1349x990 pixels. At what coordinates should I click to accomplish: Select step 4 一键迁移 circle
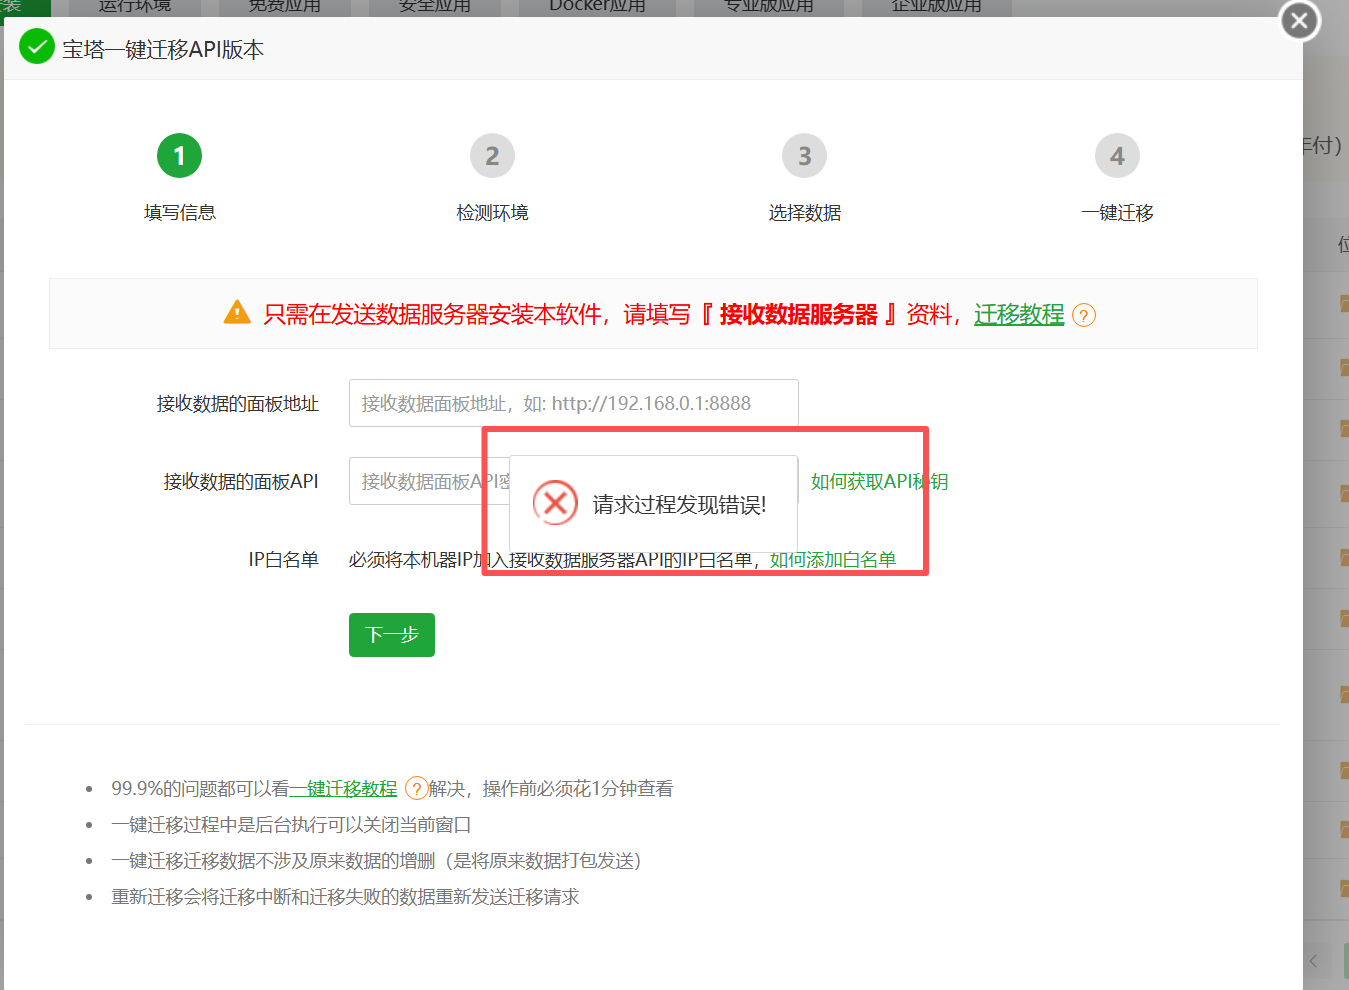pyautogui.click(x=1117, y=155)
